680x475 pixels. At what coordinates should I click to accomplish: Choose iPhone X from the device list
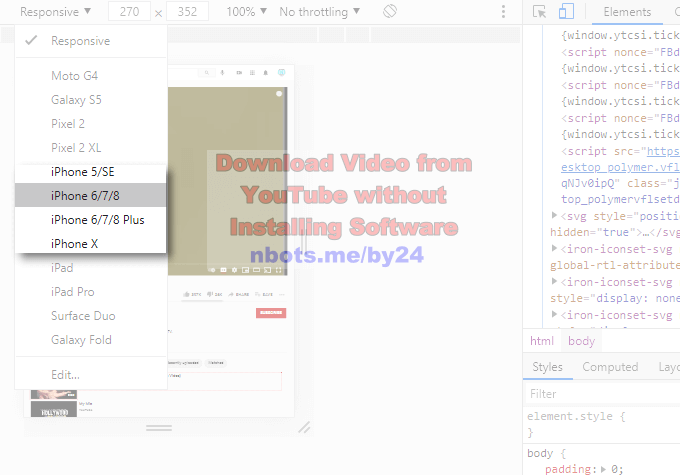tap(91, 244)
